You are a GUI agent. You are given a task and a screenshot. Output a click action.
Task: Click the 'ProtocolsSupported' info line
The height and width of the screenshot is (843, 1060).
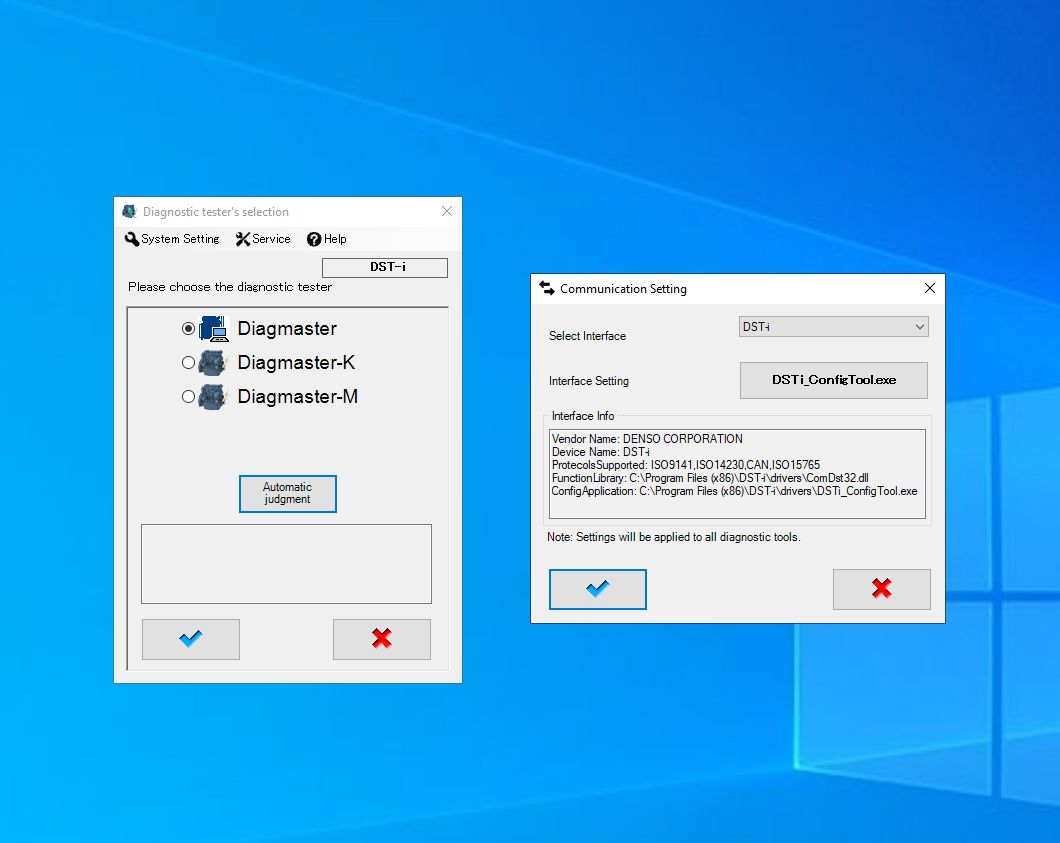[x=685, y=465]
